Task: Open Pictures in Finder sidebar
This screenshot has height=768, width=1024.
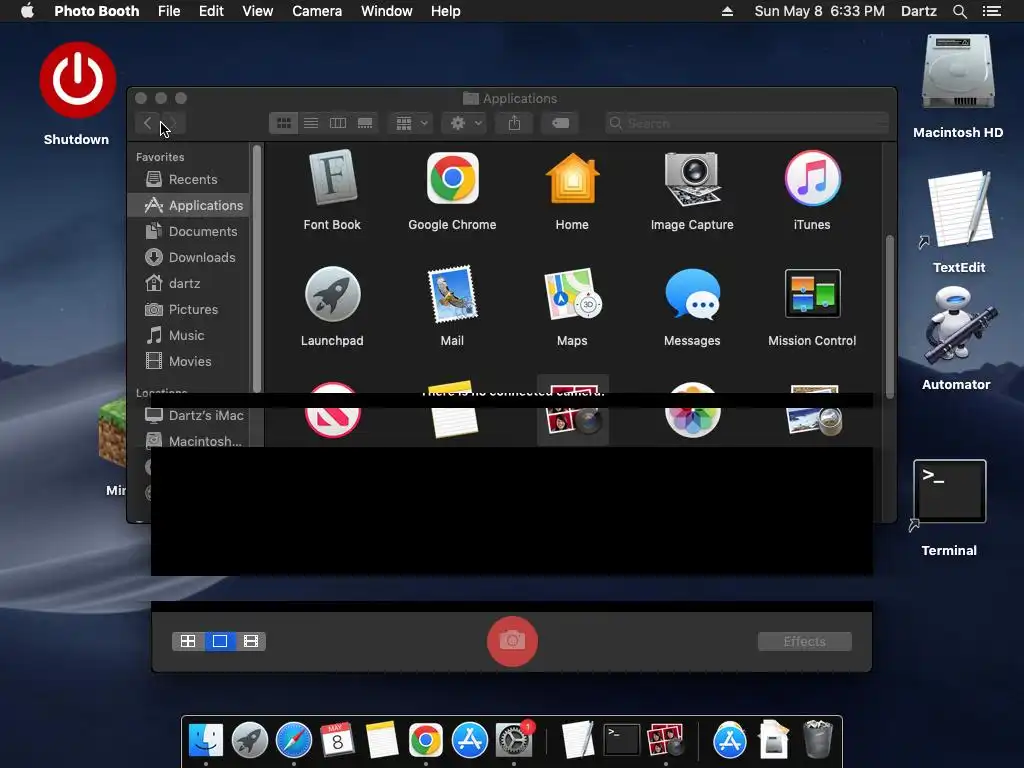Action: click(x=188, y=310)
